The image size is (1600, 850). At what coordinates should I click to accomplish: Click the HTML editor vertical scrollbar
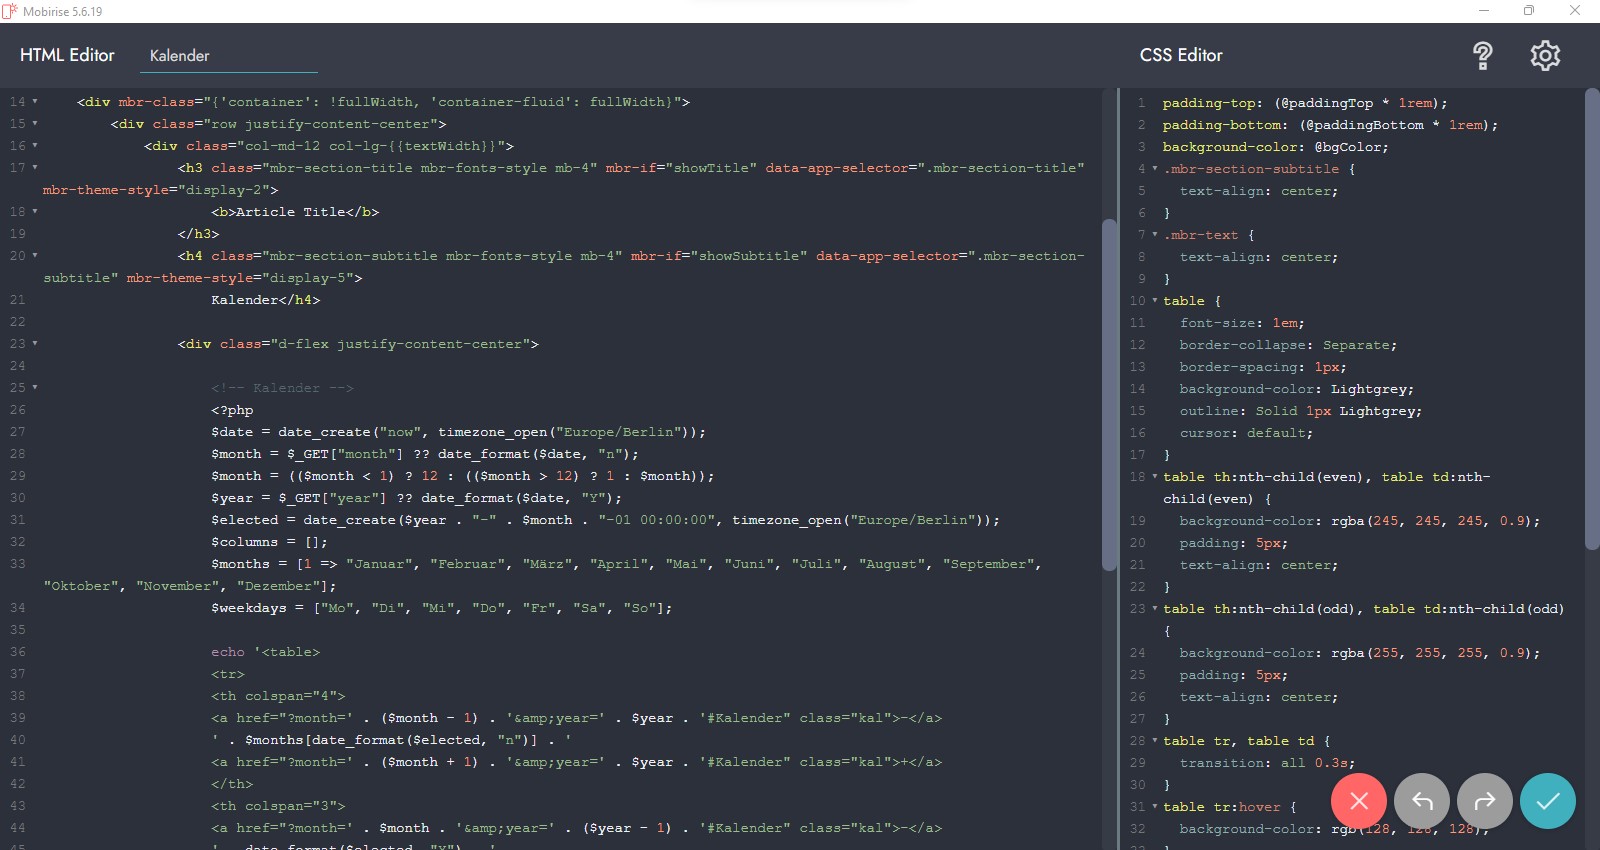point(1108,394)
